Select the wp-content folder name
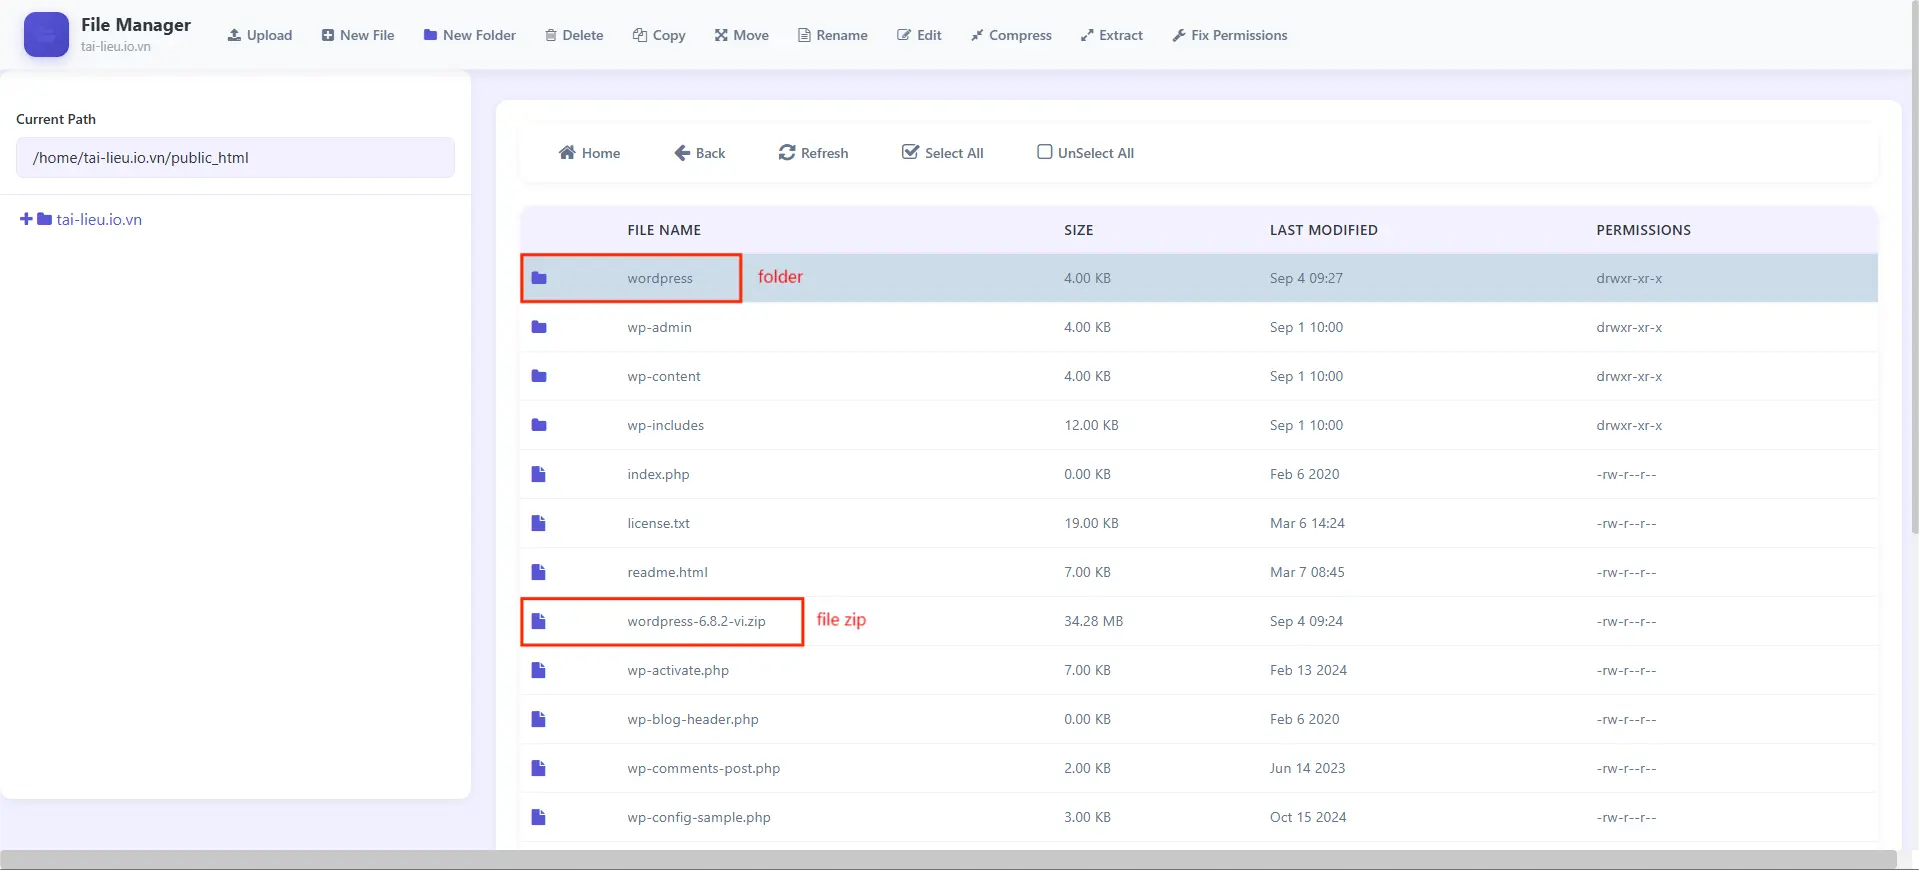1919x870 pixels. tap(664, 376)
